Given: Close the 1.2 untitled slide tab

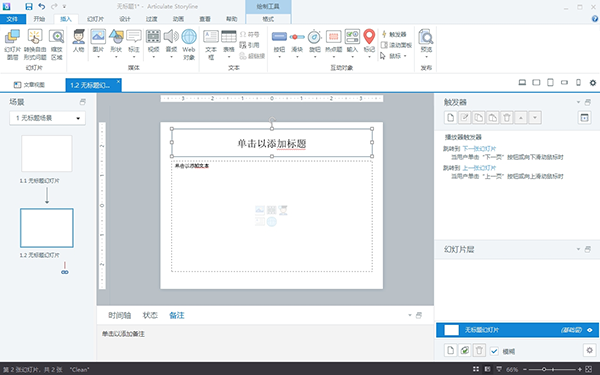Looking at the screenshot, I should [x=118, y=81].
